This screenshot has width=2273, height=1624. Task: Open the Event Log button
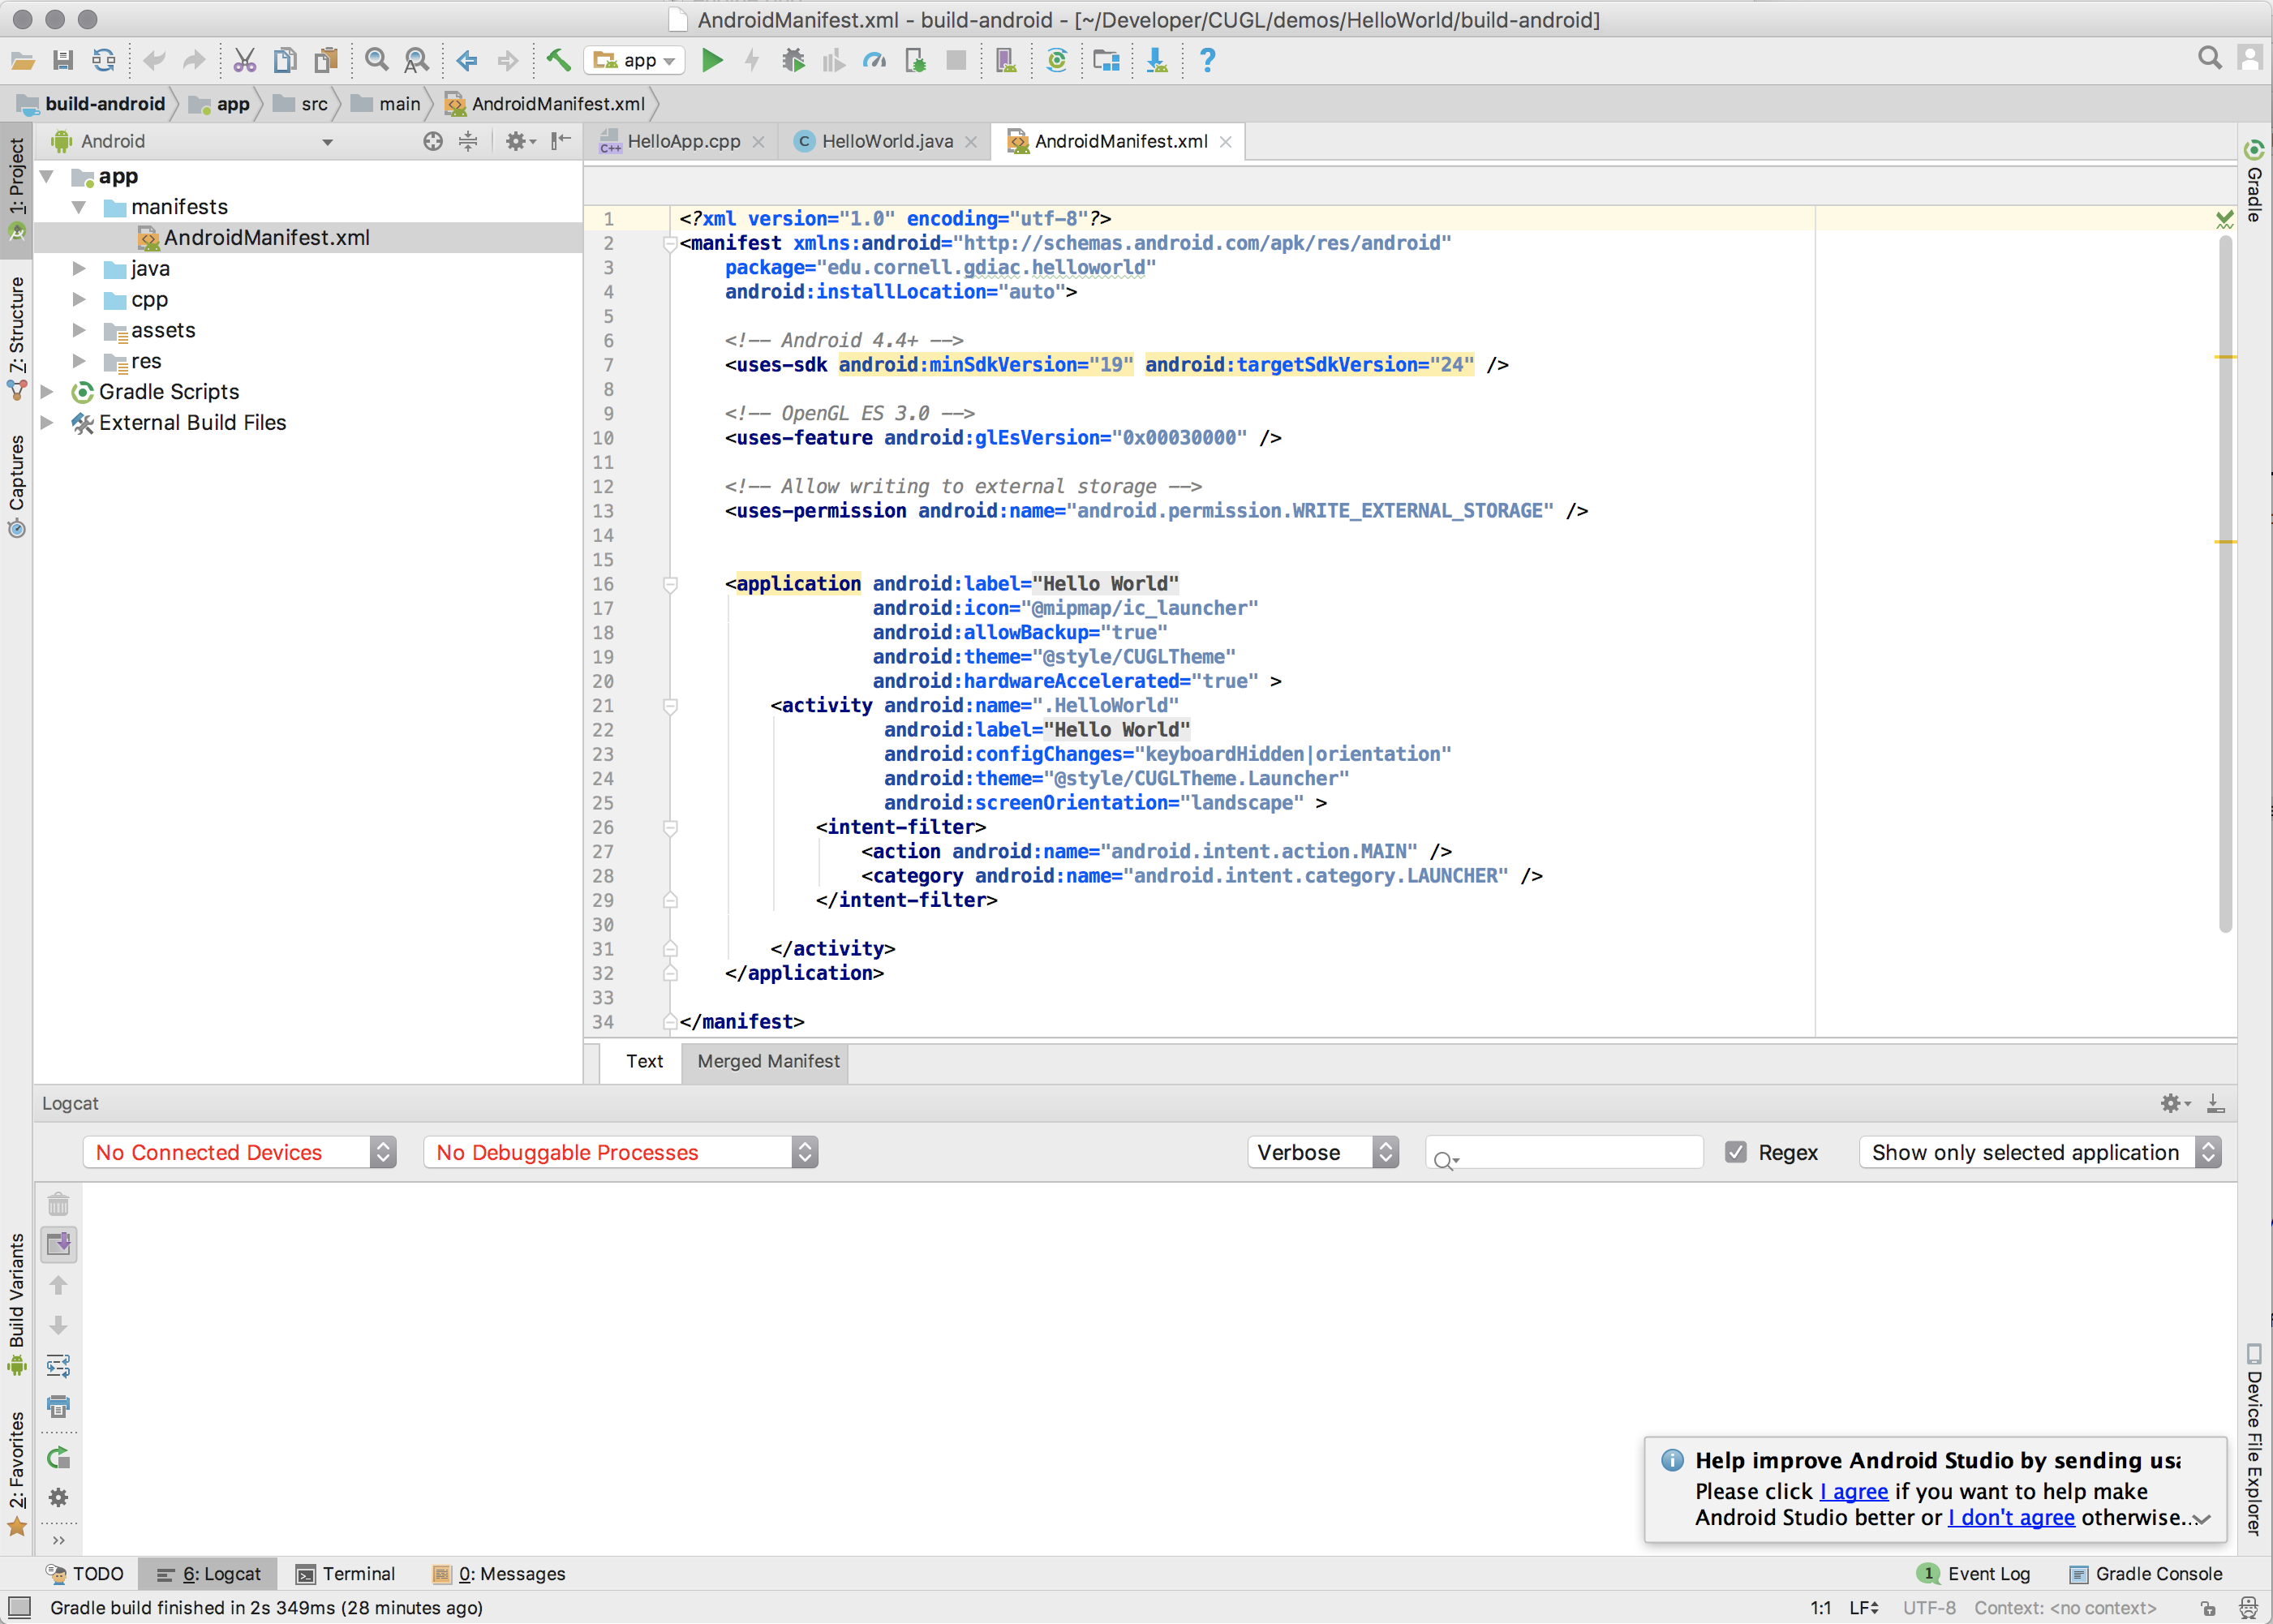pyautogui.click(x=1975, y=1573)
